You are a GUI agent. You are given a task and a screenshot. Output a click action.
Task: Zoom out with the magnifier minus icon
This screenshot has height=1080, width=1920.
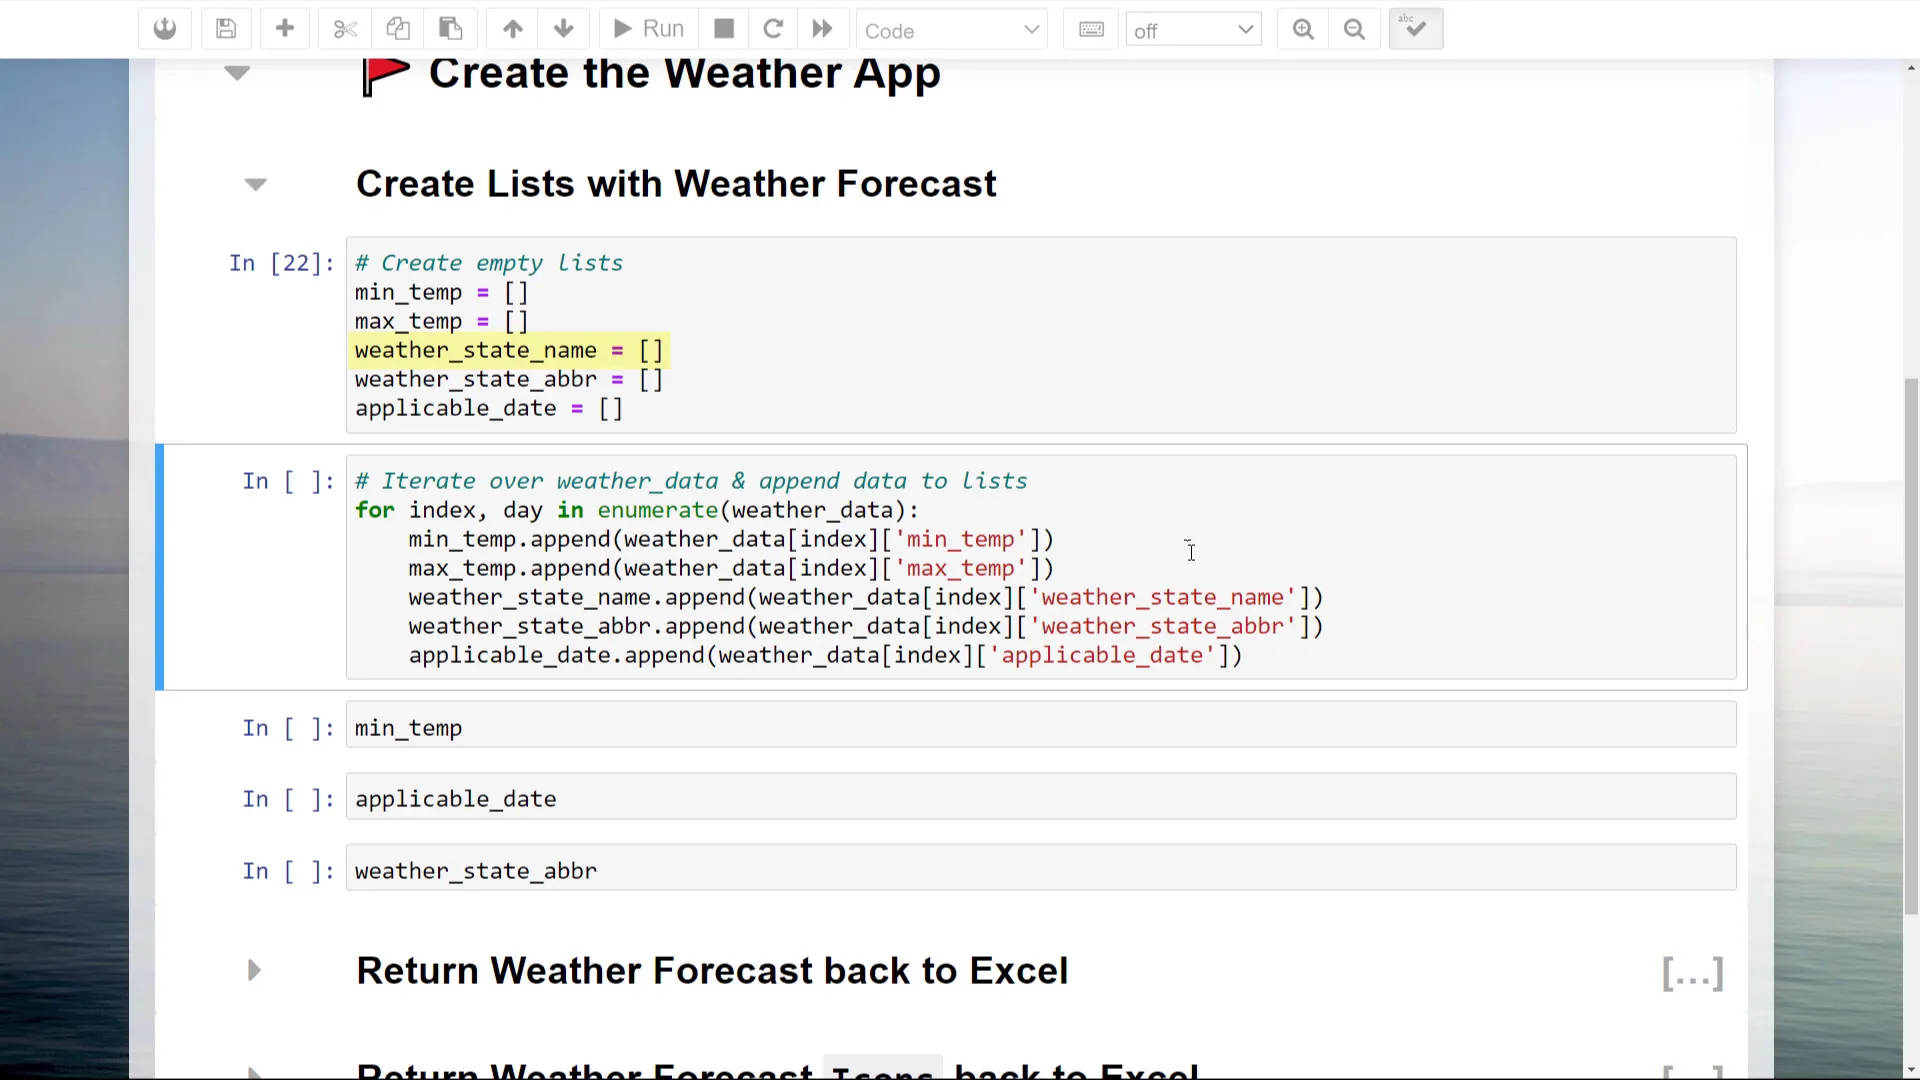pyautogui.click(x=1354, y=29)
